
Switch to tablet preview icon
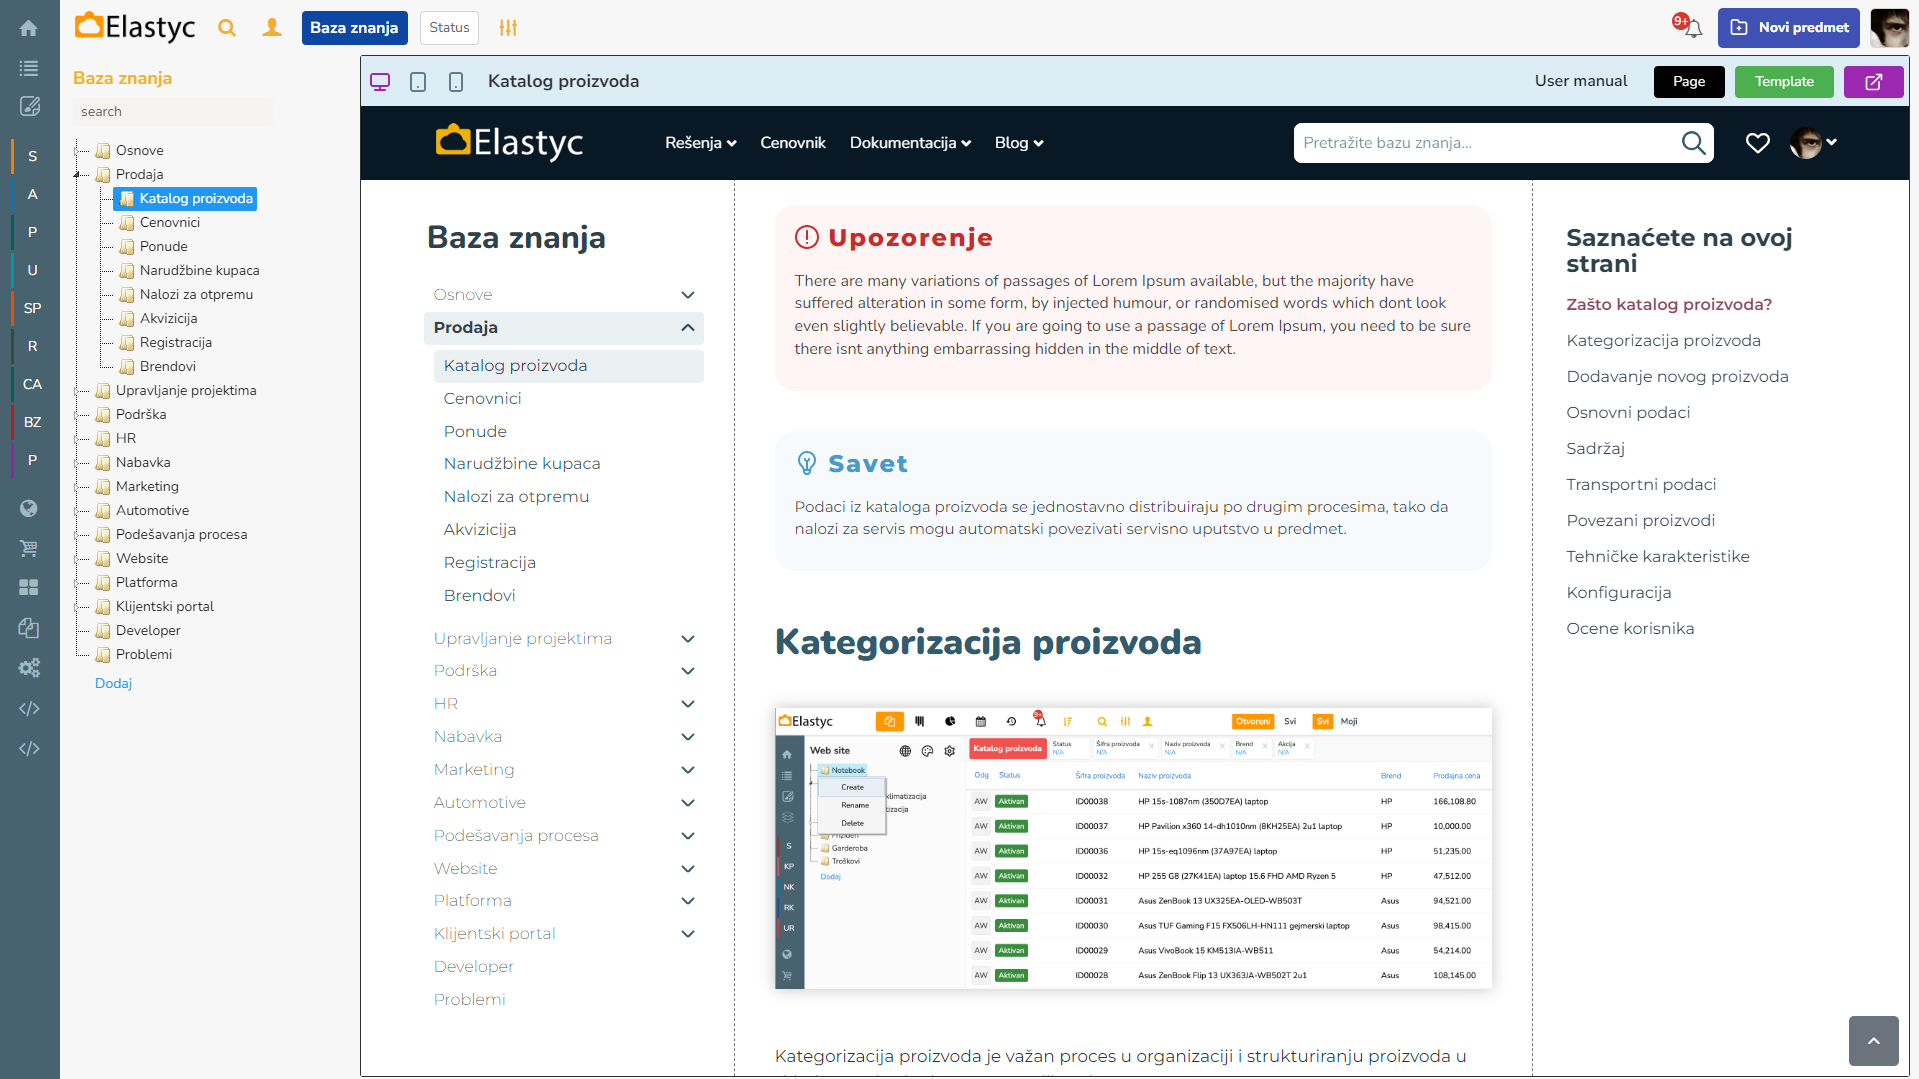[x=418, y=82]
